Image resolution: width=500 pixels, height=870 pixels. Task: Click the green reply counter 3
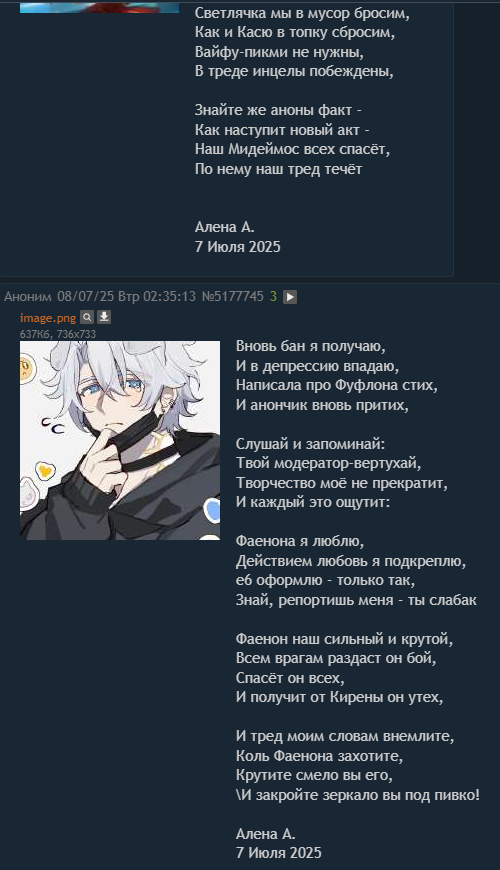click(x=273, y=296)
